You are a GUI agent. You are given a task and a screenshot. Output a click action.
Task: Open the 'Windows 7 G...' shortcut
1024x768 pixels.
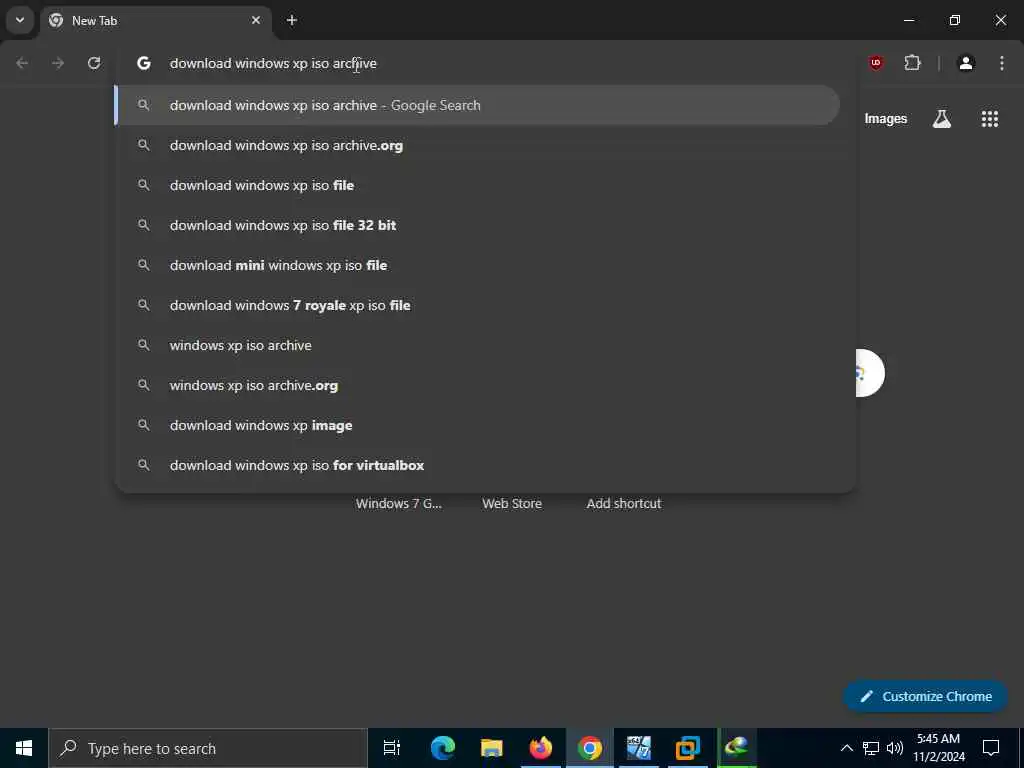(x=398, y=504)
